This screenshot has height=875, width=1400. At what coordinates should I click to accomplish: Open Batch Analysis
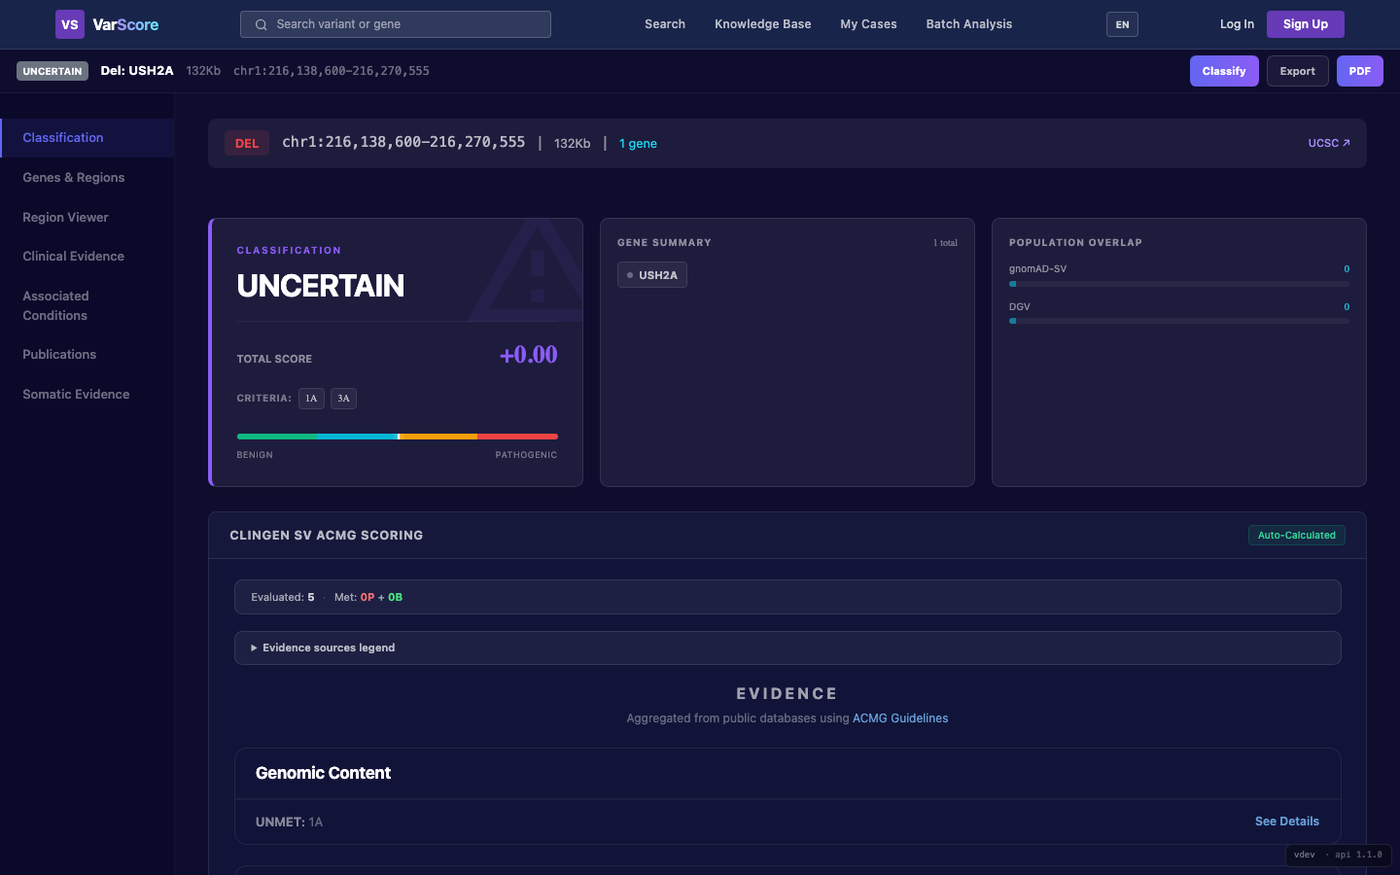point(969,24)
